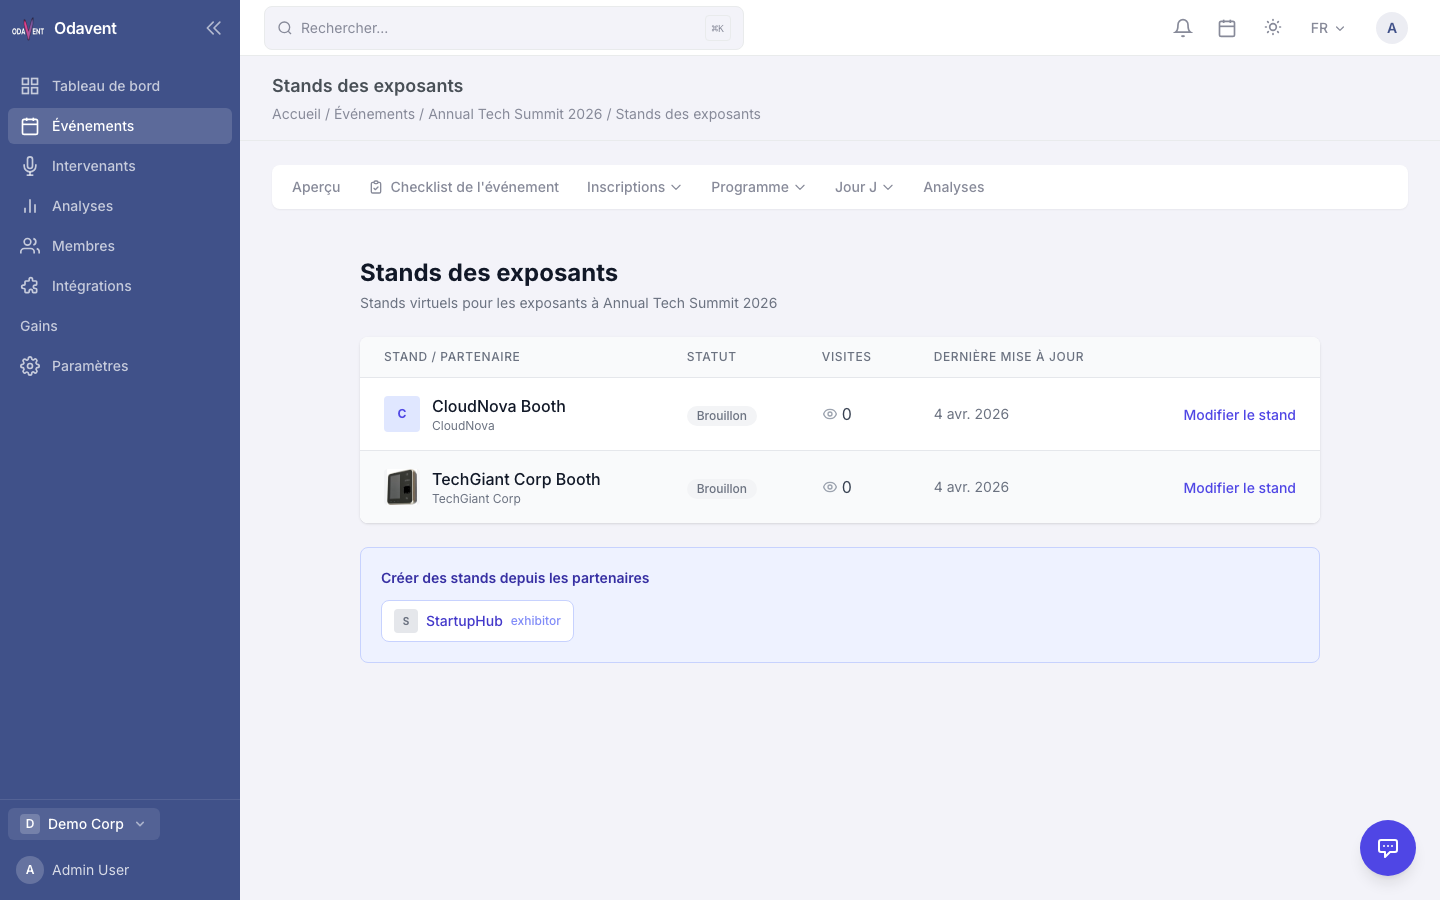
Task: Click the eye visits icon for CloudNova Booth
Action: [x=829, y=414]
